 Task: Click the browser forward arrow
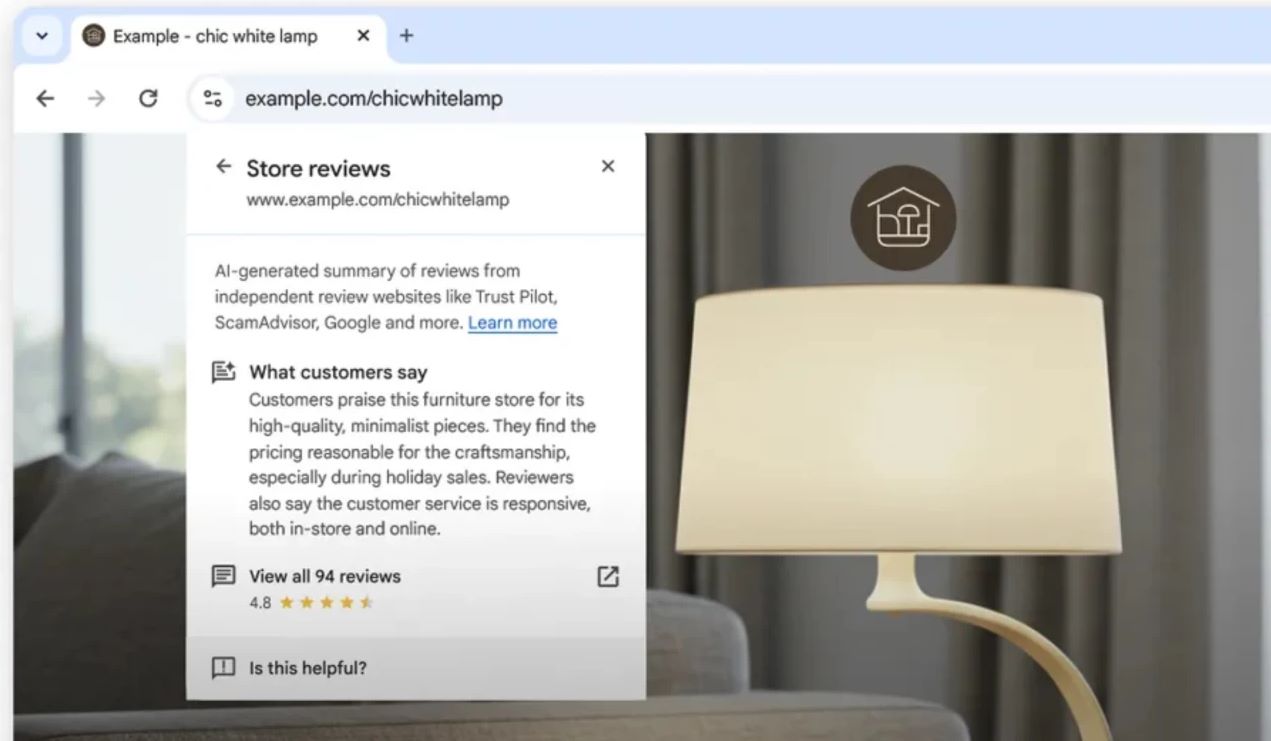(96, 98)
